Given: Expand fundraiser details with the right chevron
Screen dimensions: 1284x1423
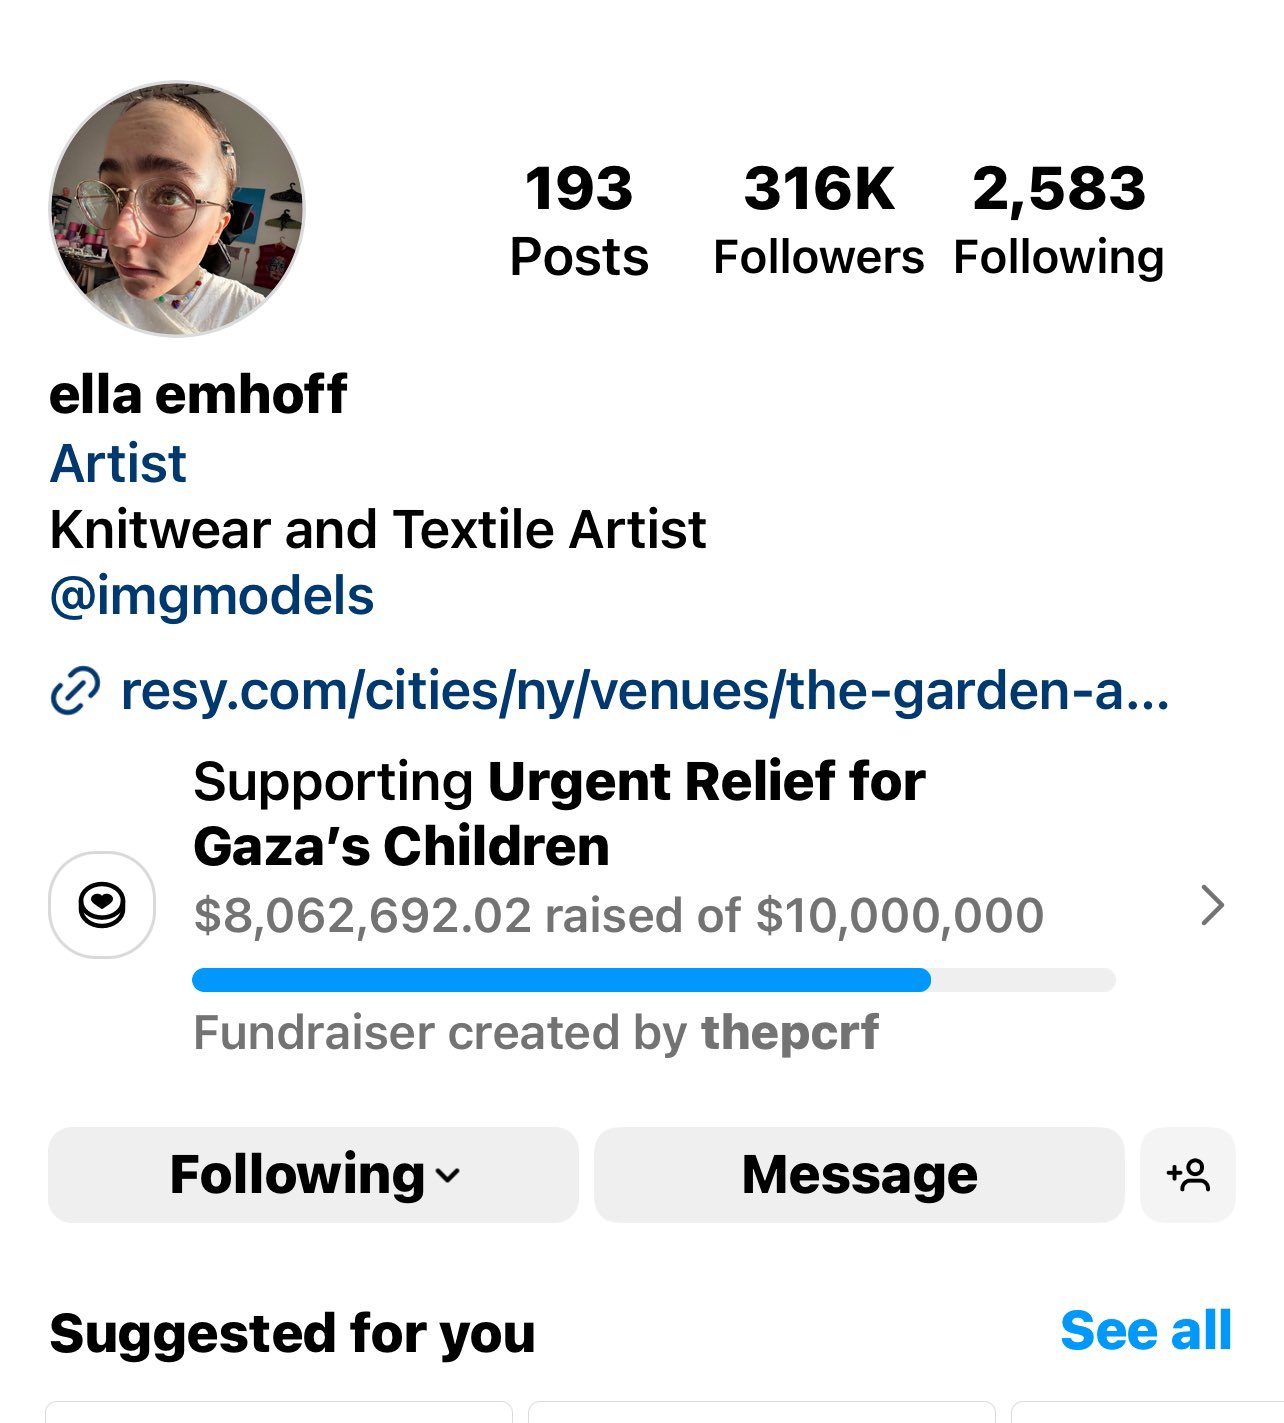Looking at the screenshot, I should click(x=1212, y=905).
